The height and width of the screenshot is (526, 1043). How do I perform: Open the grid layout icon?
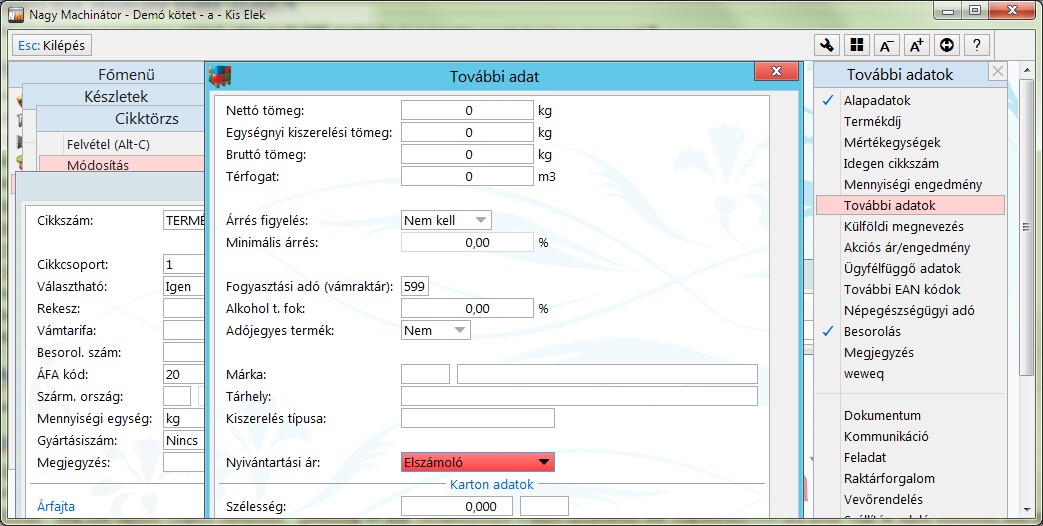tap(857, 45)
